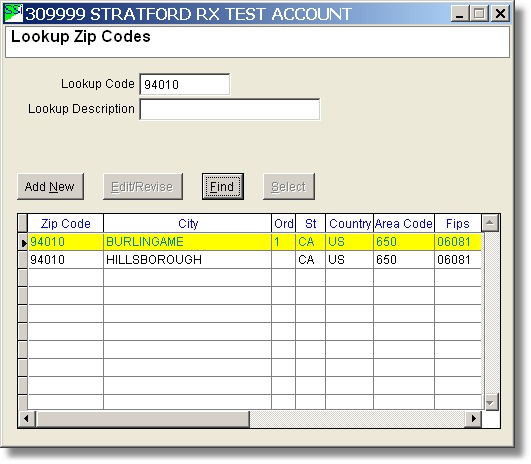Screen dimensions: 531x464
Task: Maximize the Stratford RX window
Action: click(x=479, y=14)
